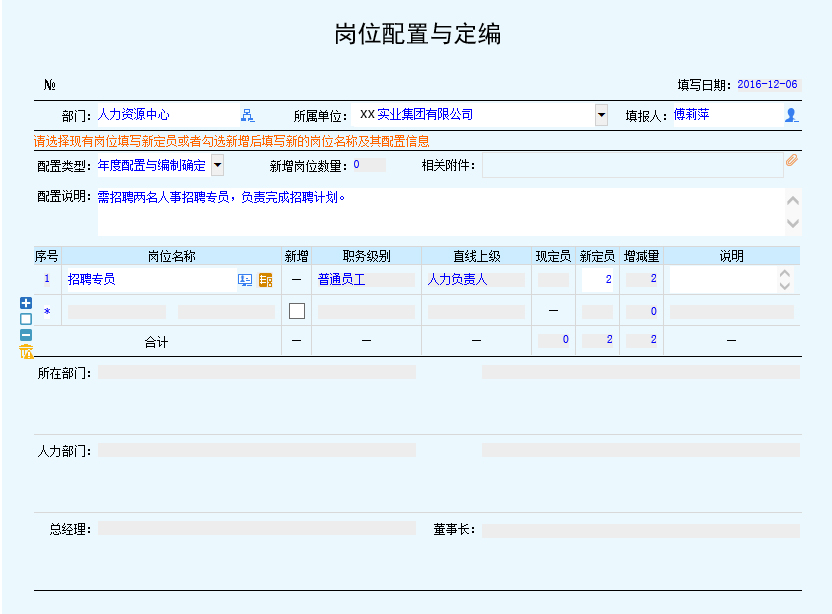This screenshot has width=832, height=614.
Task: Click first 人力部门 approval field
Action: [257, 450]
